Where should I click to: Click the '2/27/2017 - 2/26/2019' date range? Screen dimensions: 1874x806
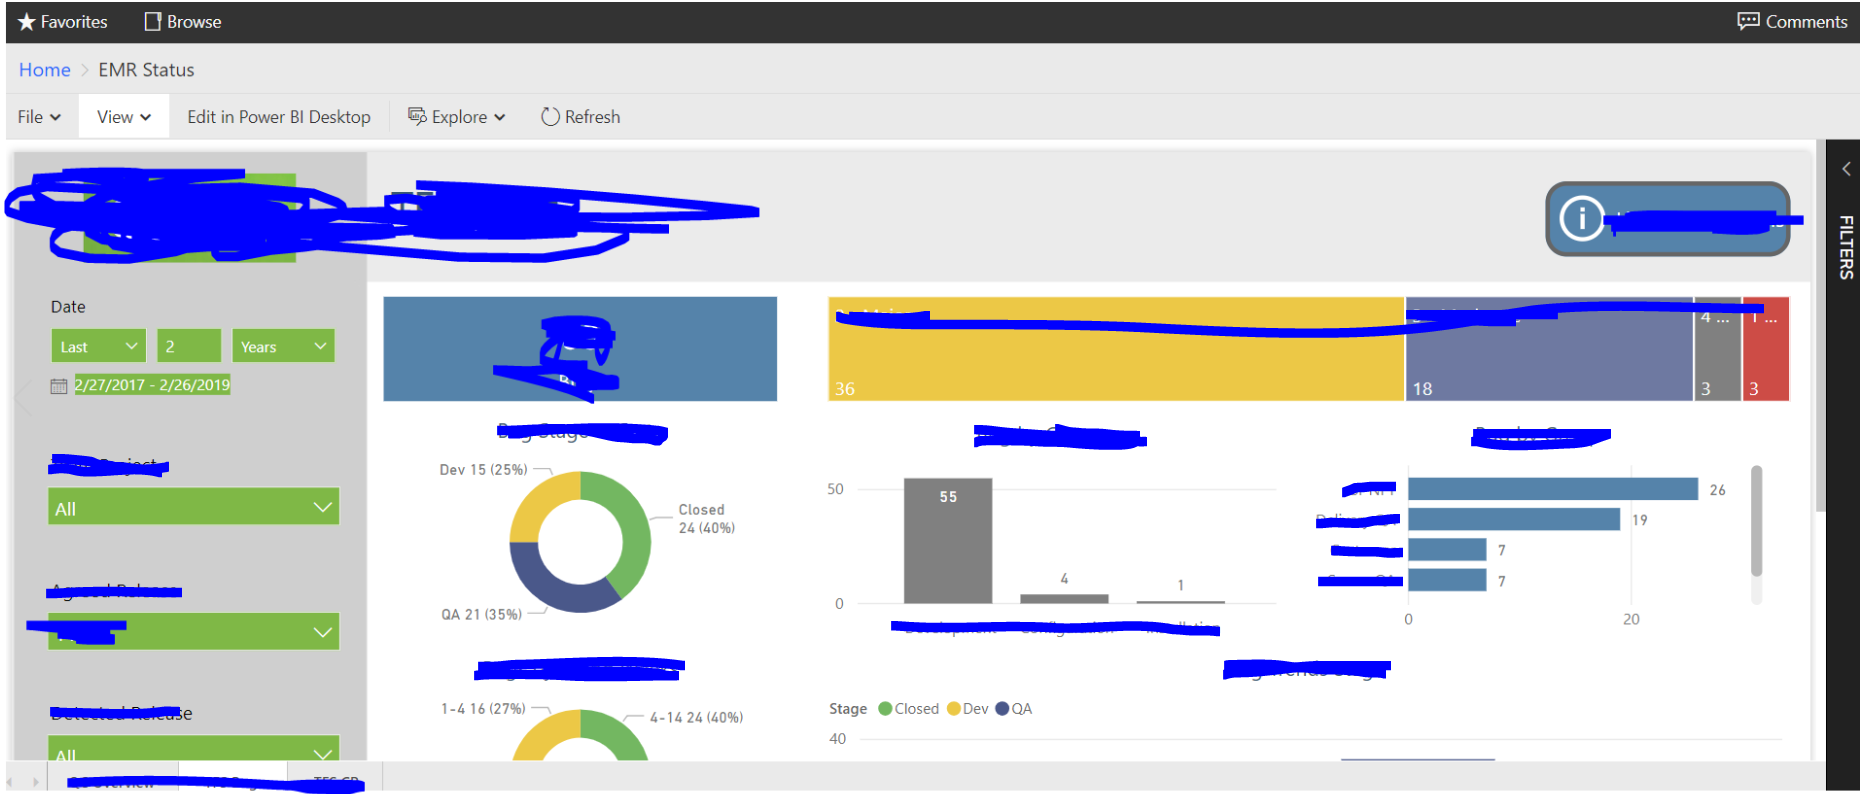[152, 385]
